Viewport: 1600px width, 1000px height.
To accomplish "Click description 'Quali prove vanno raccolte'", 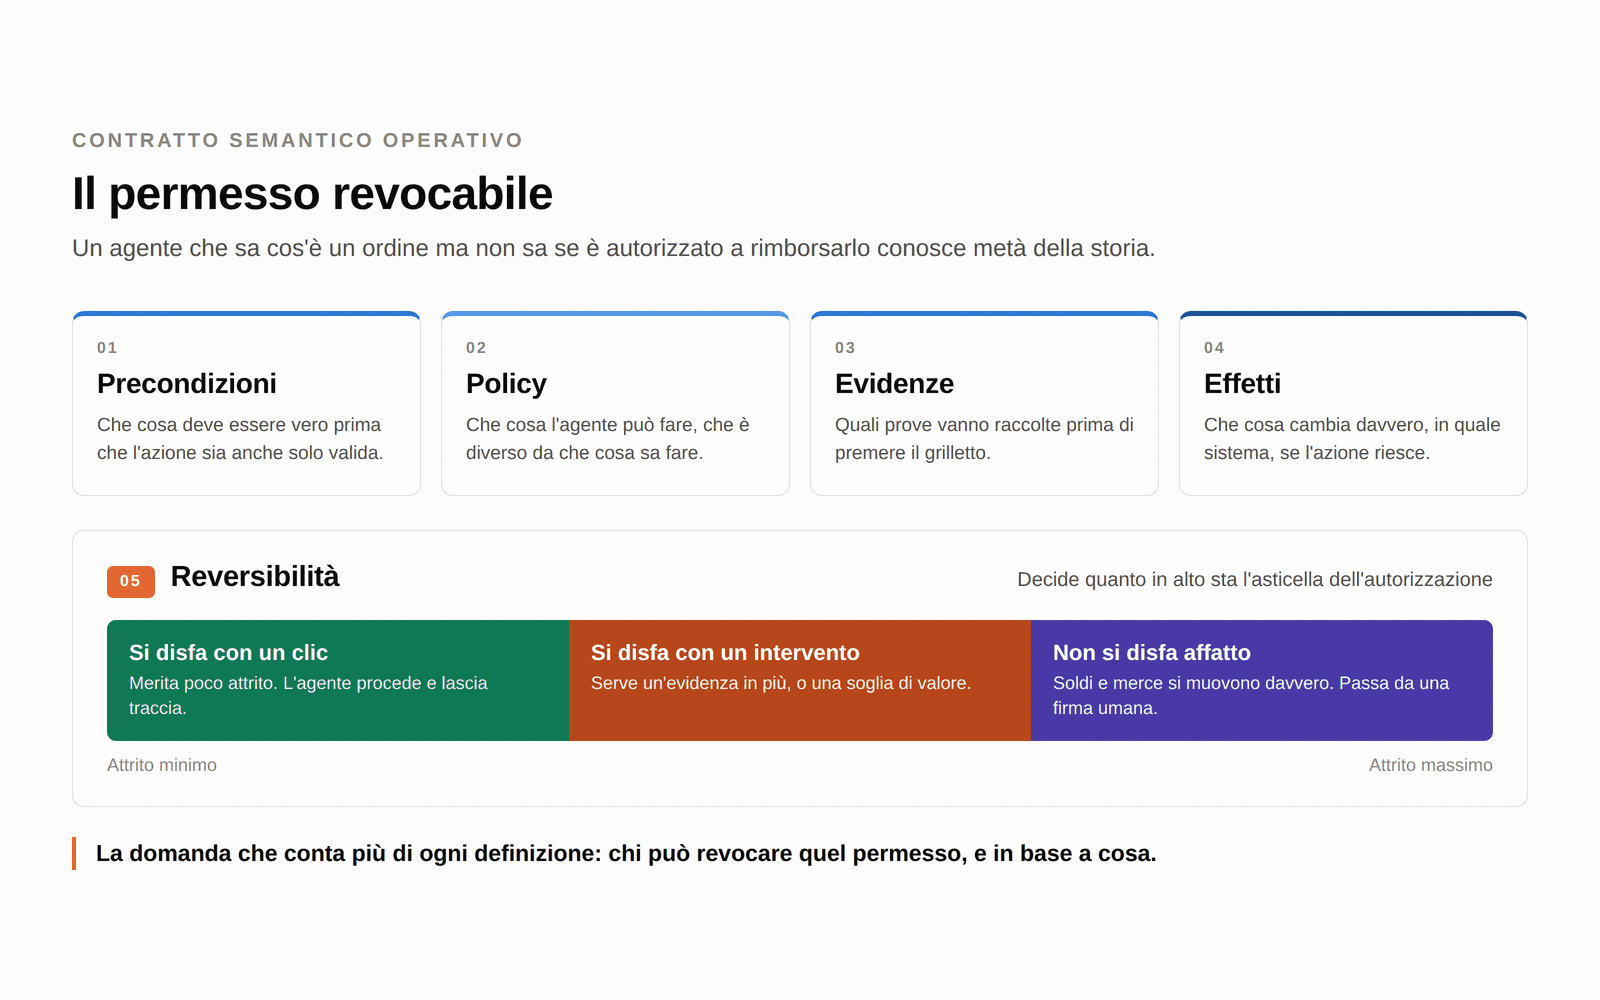I will click(984, 439).
